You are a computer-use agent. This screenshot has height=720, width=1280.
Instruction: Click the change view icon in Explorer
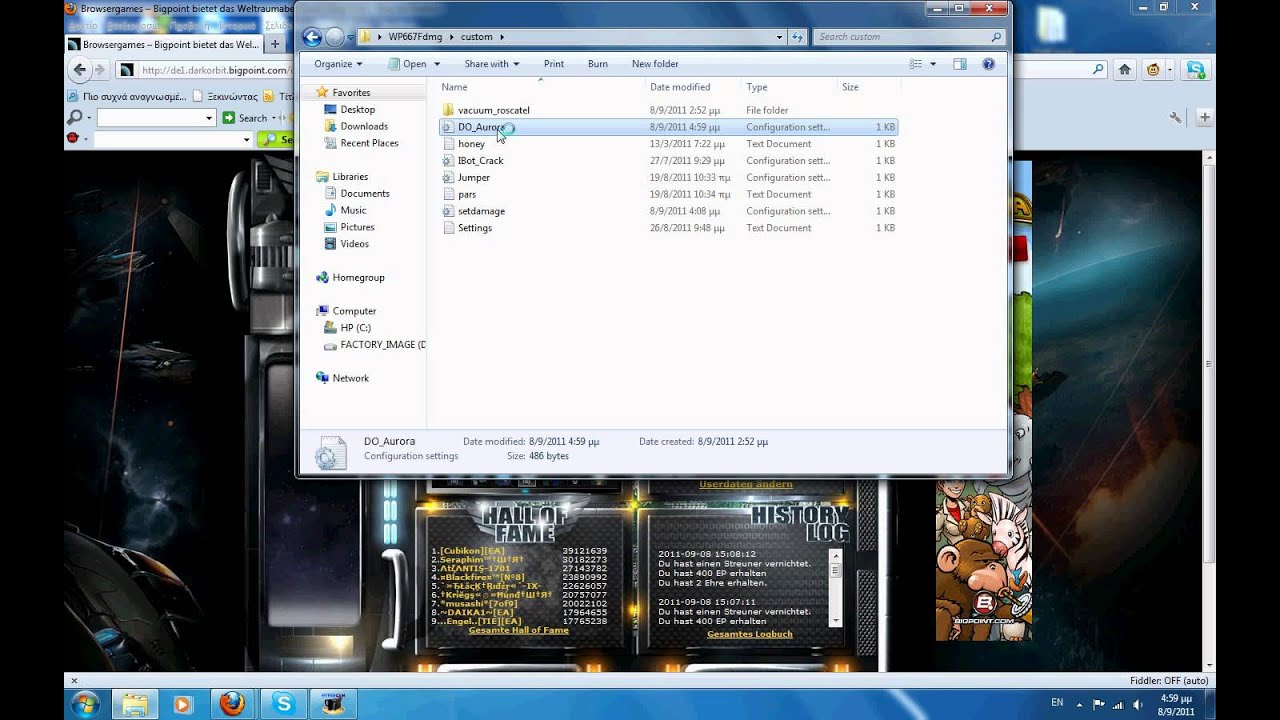click(915, 64)
